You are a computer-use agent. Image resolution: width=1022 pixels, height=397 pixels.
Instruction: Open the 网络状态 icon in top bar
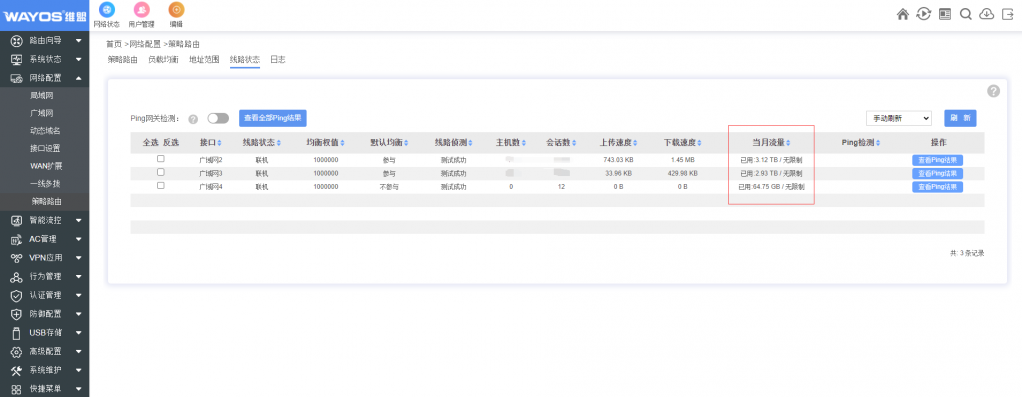click(106, 10)
